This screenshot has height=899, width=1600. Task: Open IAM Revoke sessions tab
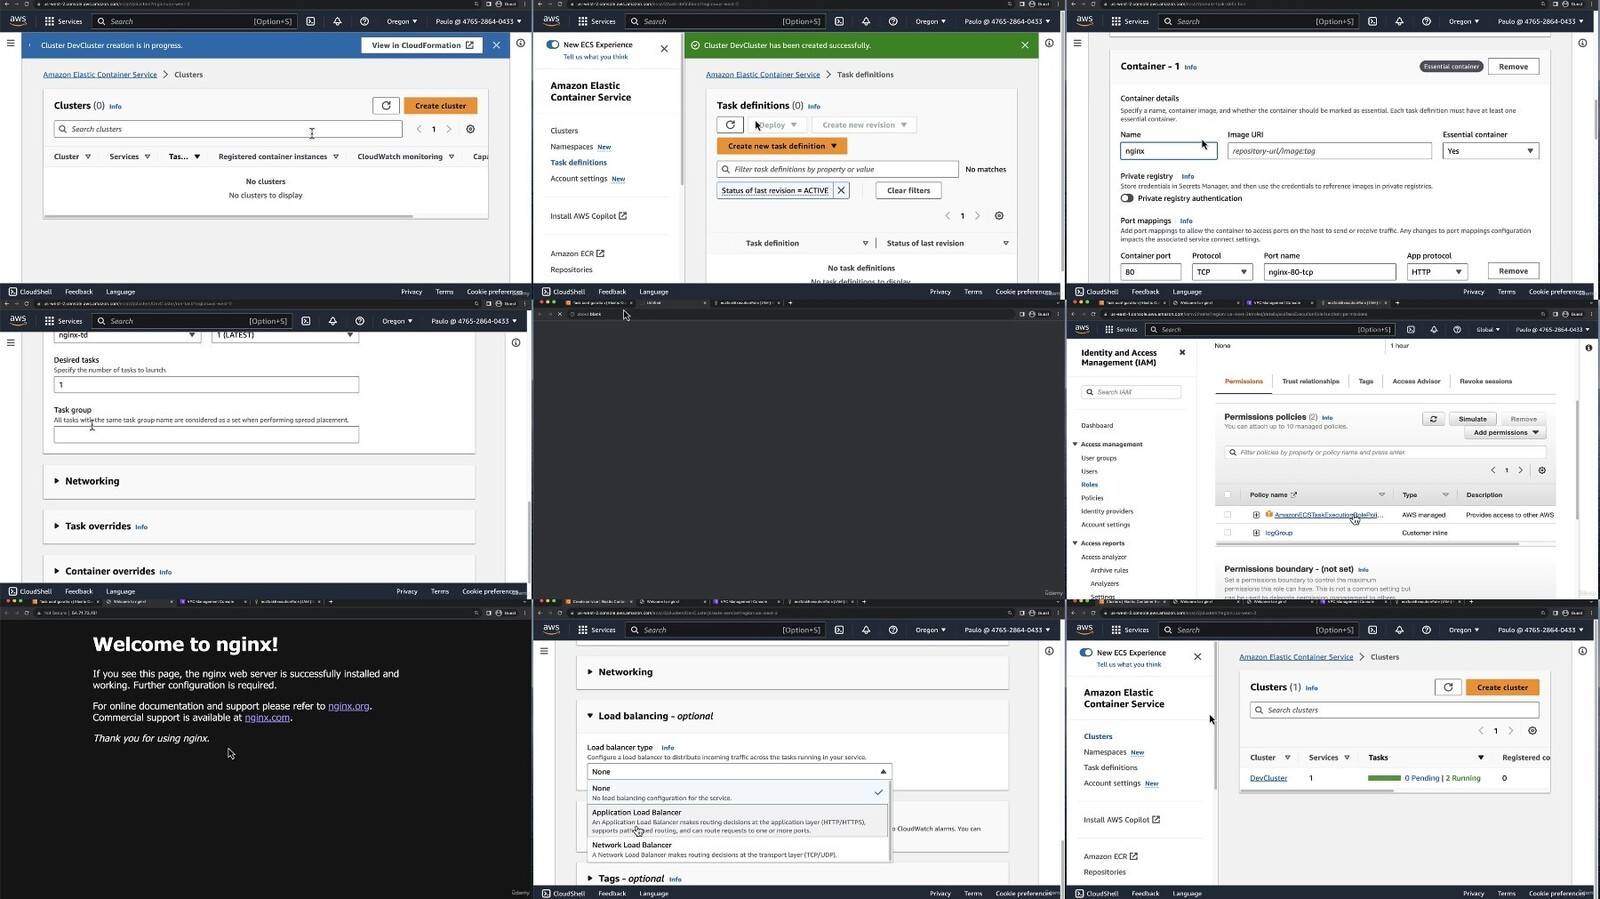click(1486, 381)
